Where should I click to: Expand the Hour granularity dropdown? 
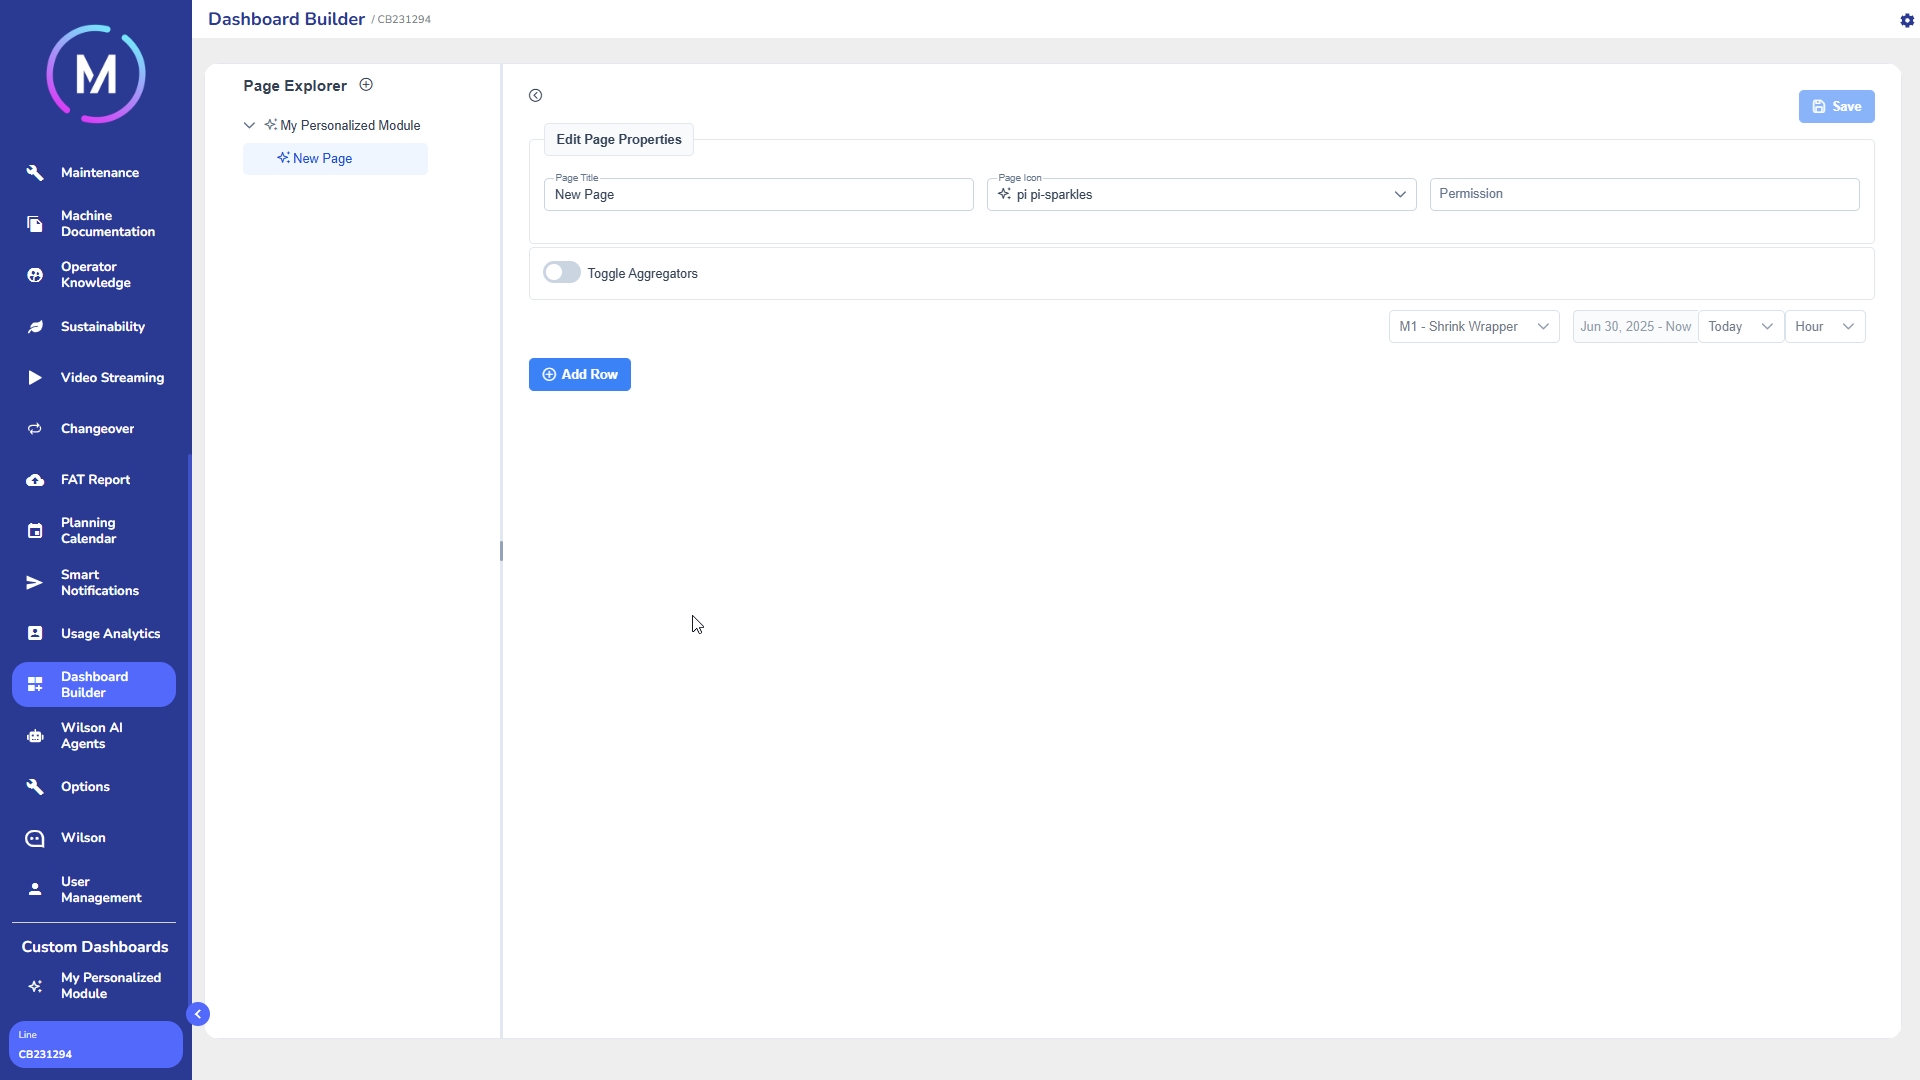click(1824, 327)
